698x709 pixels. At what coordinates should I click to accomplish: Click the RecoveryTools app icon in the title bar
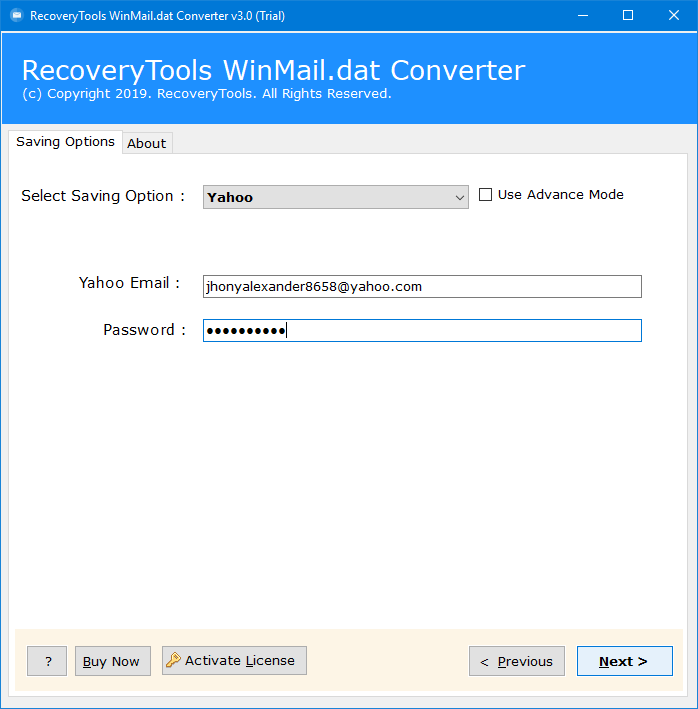click(x=17, y=15)
